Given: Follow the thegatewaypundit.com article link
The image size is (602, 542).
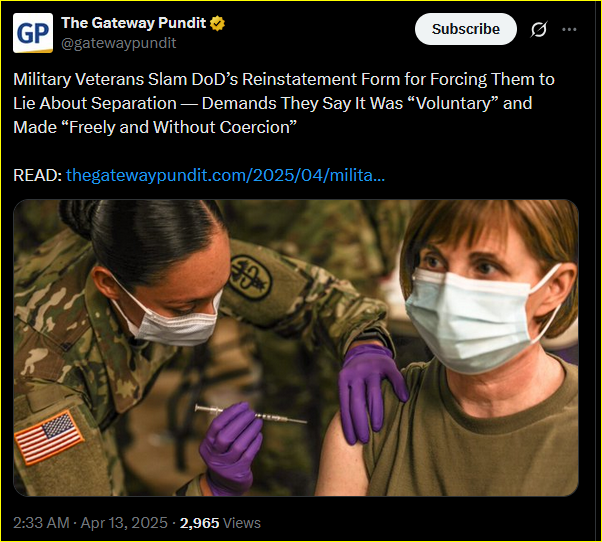Looking at the screenshot, I should point(225,175).
